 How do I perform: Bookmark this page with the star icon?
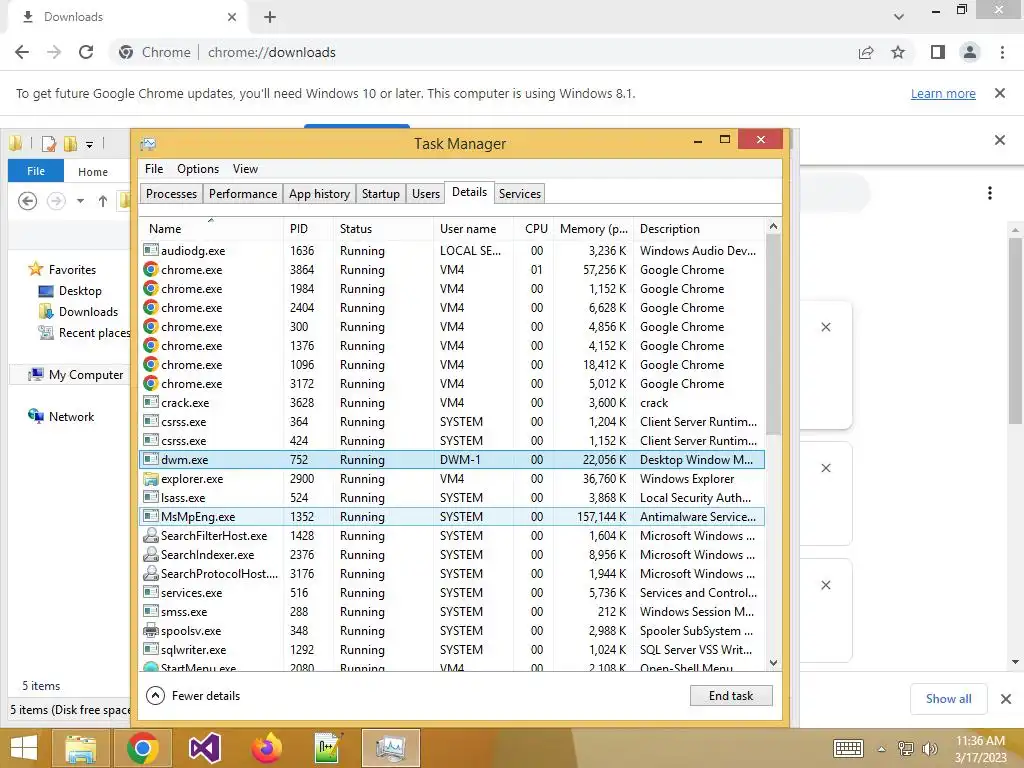coord(898,52)
